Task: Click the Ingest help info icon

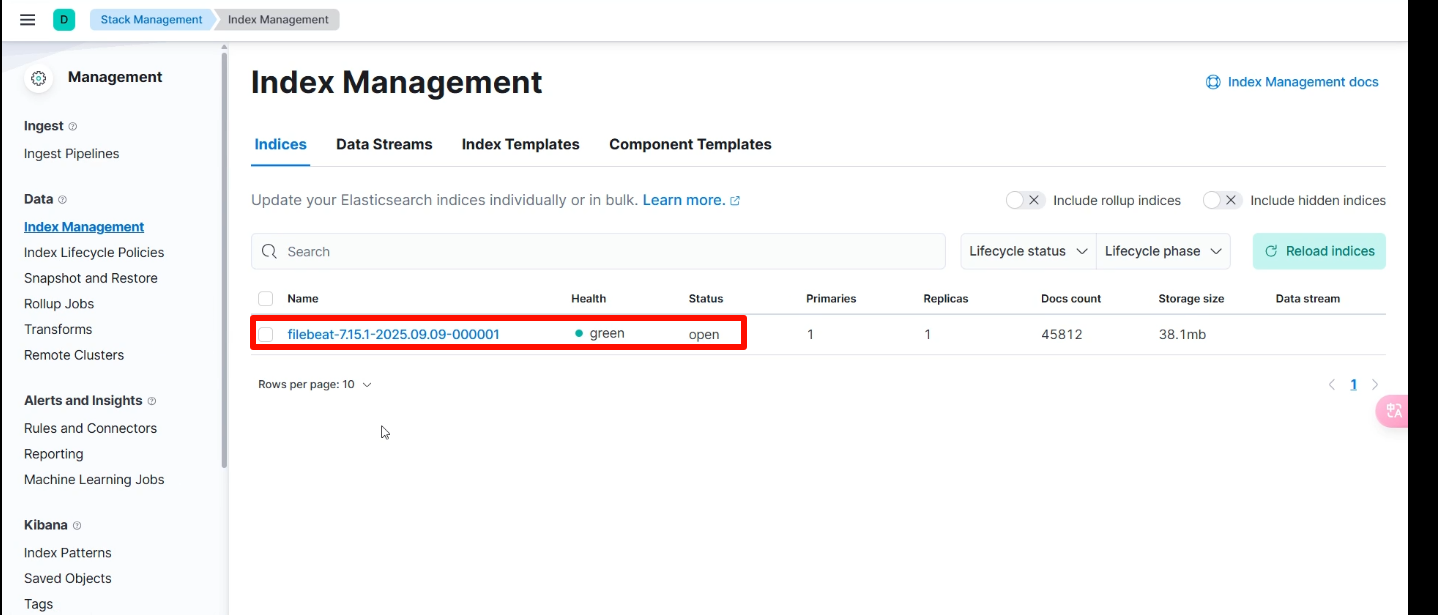Action: tap(73, 127)
